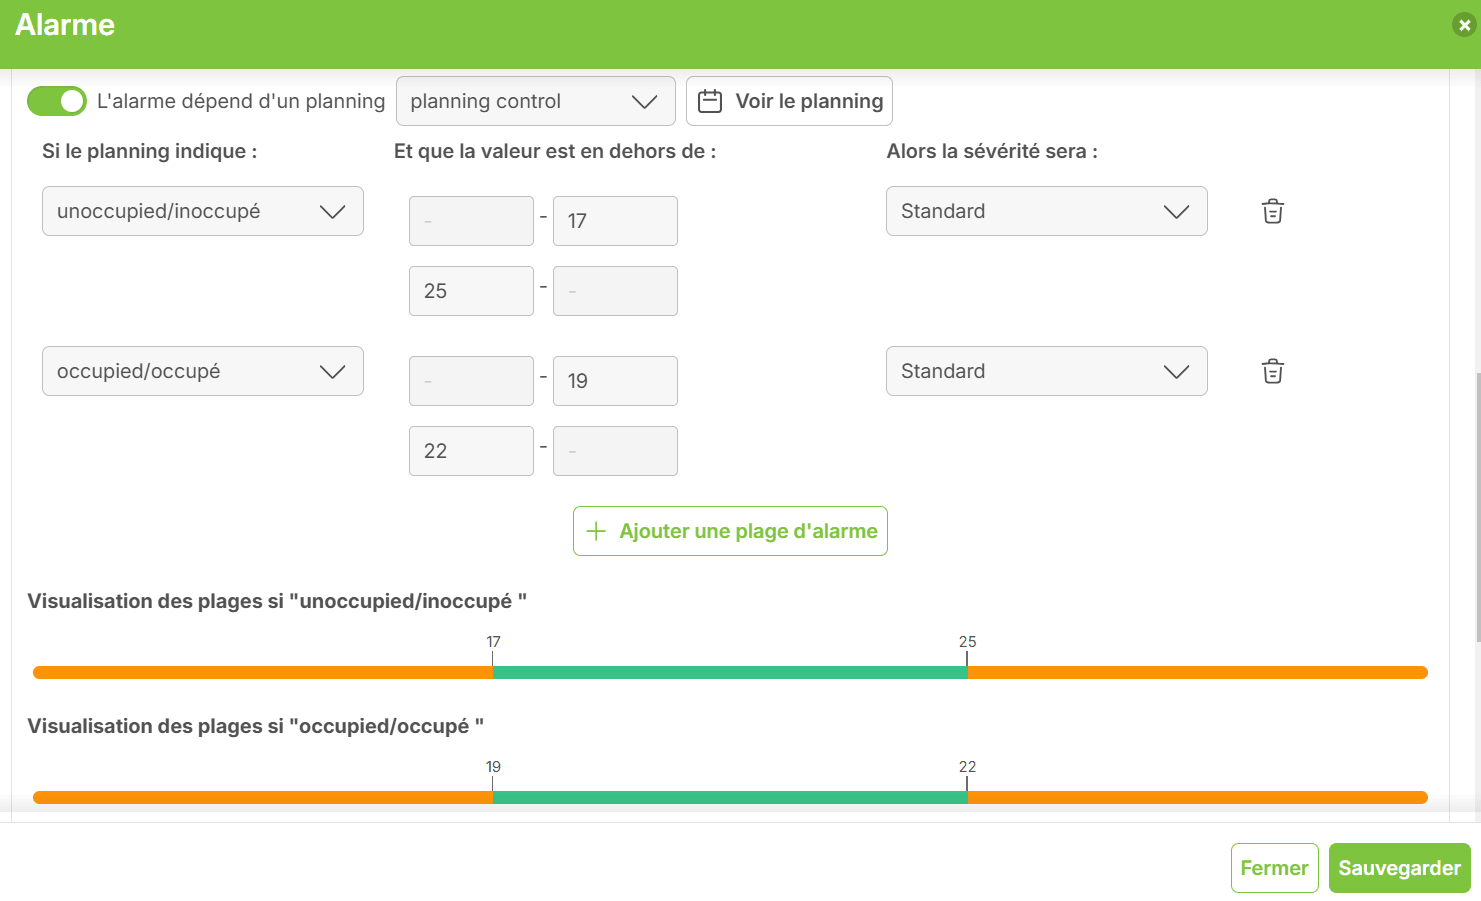Select the input field containing 22
1481x901 pixels.
coord(471,450)
